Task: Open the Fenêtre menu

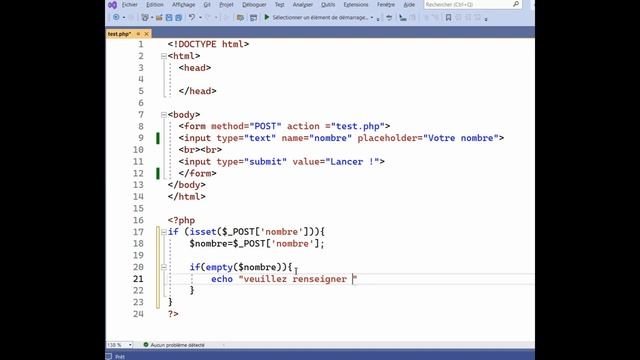Action: coord(386,5)
